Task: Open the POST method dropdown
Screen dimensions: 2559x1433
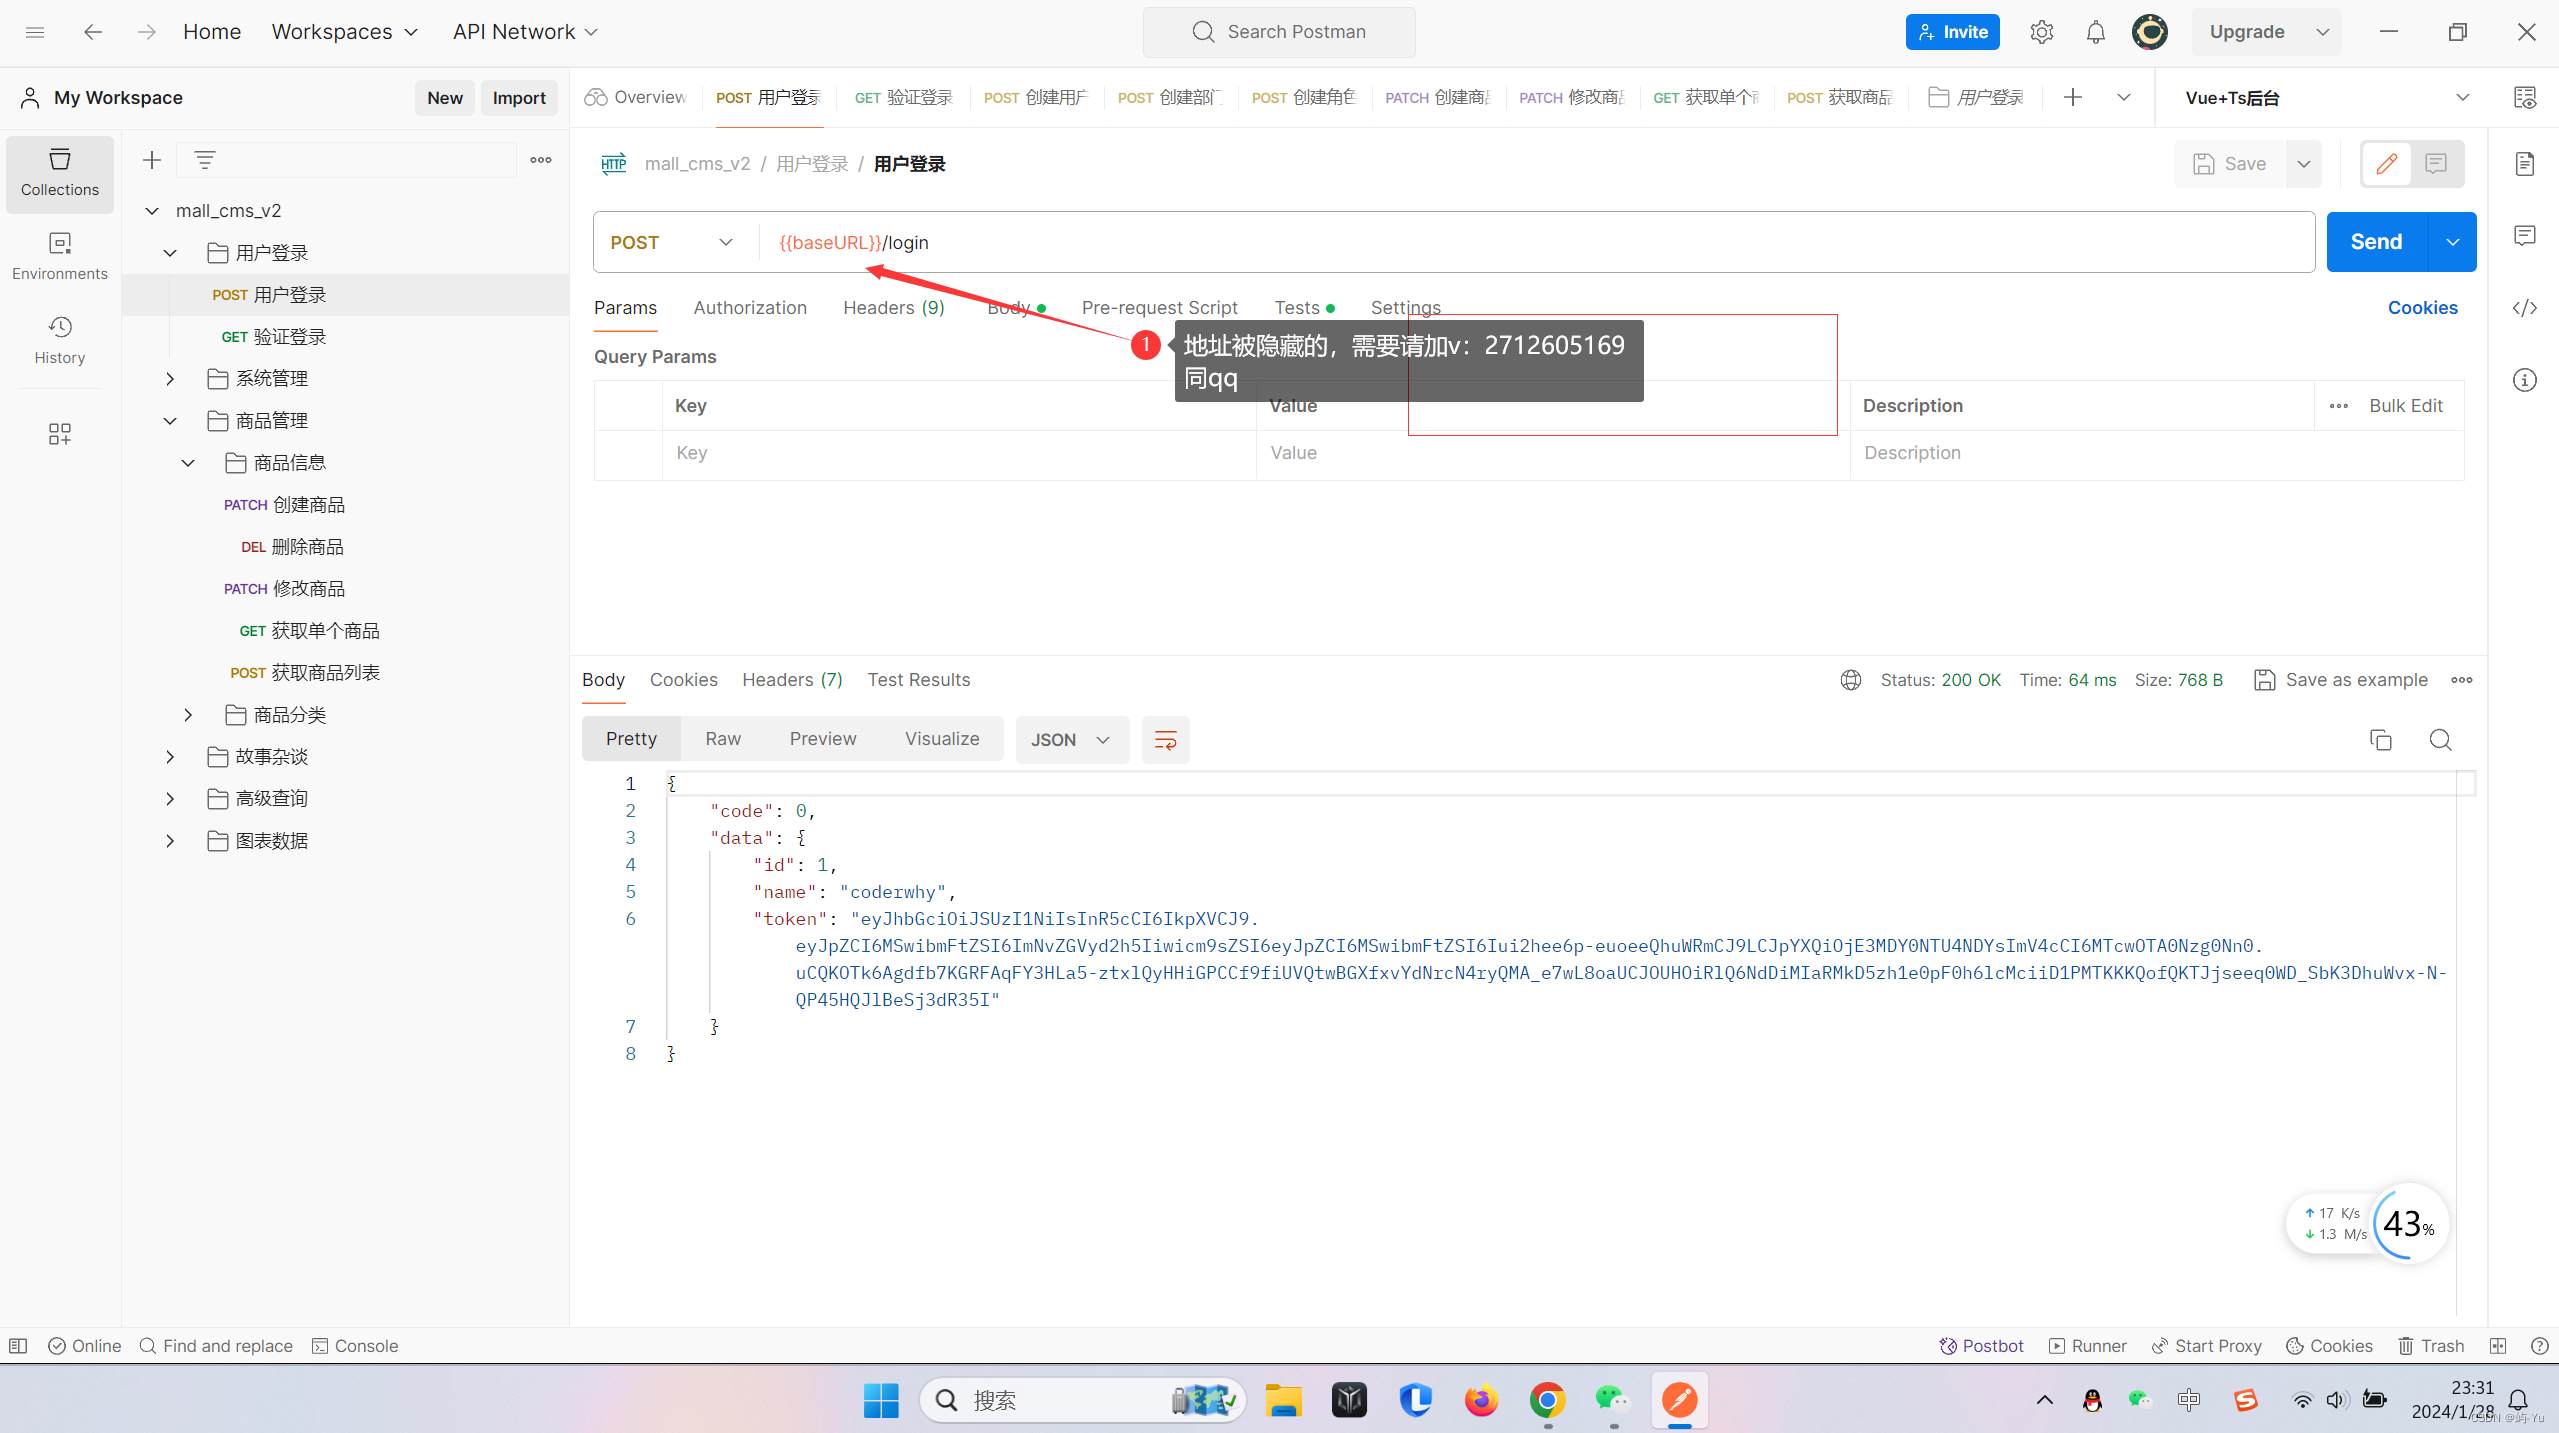Action: coord(672,243)
